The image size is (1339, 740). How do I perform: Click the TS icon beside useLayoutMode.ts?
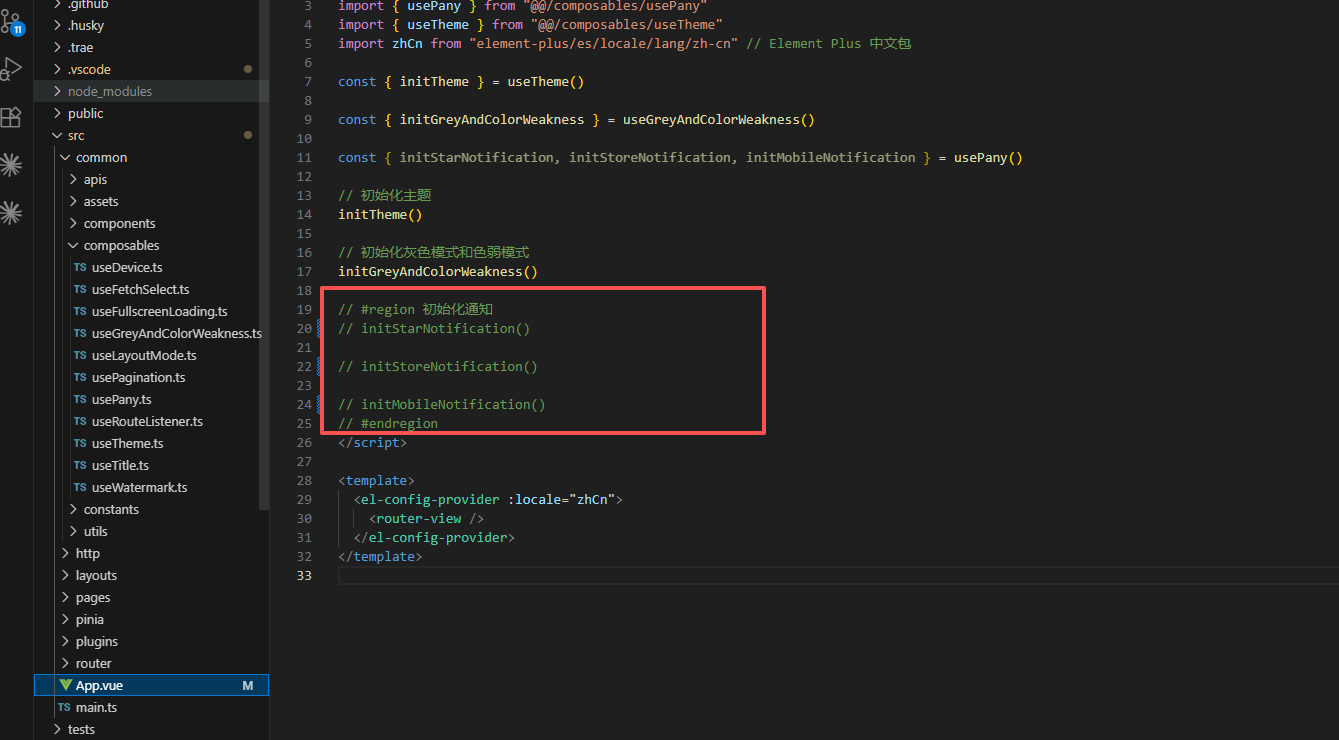coord(80,355)
